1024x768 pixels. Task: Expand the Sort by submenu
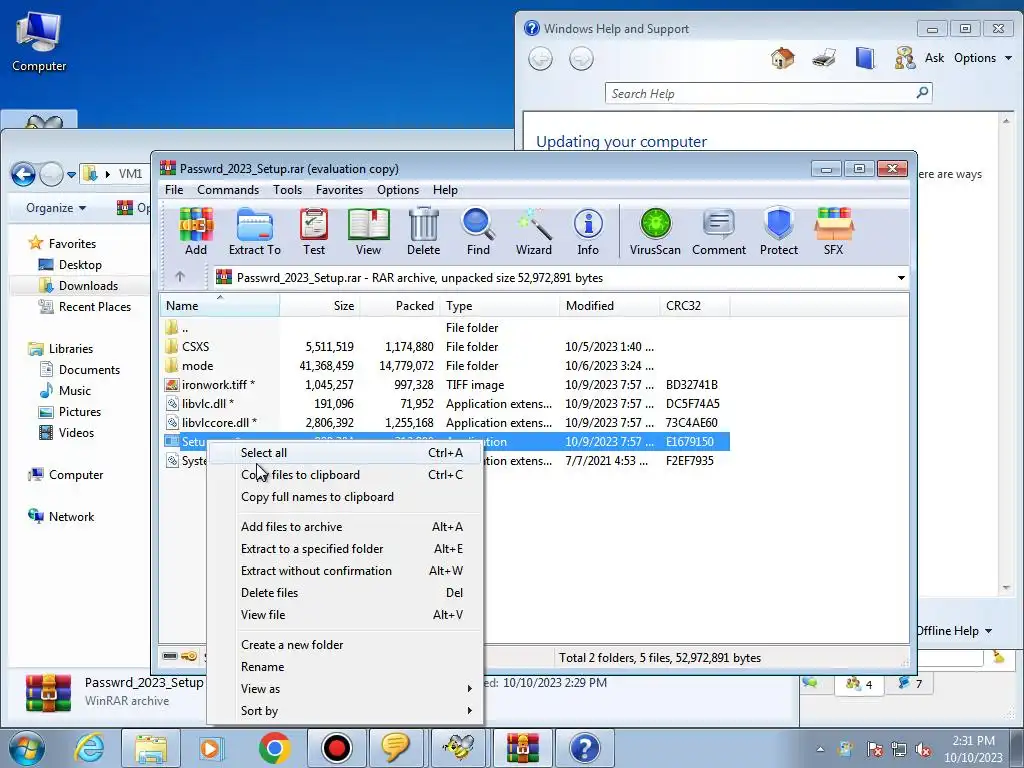[352, 711]
